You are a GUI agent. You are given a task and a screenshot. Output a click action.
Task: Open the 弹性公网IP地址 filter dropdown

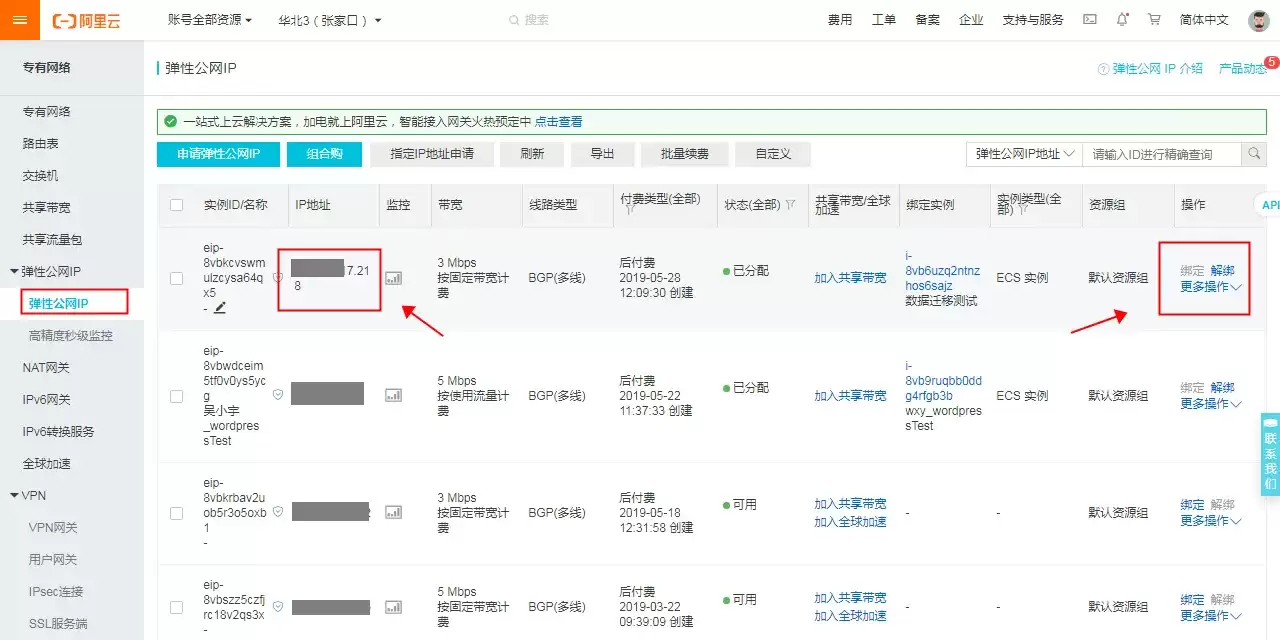click(x=1024, y=154)
